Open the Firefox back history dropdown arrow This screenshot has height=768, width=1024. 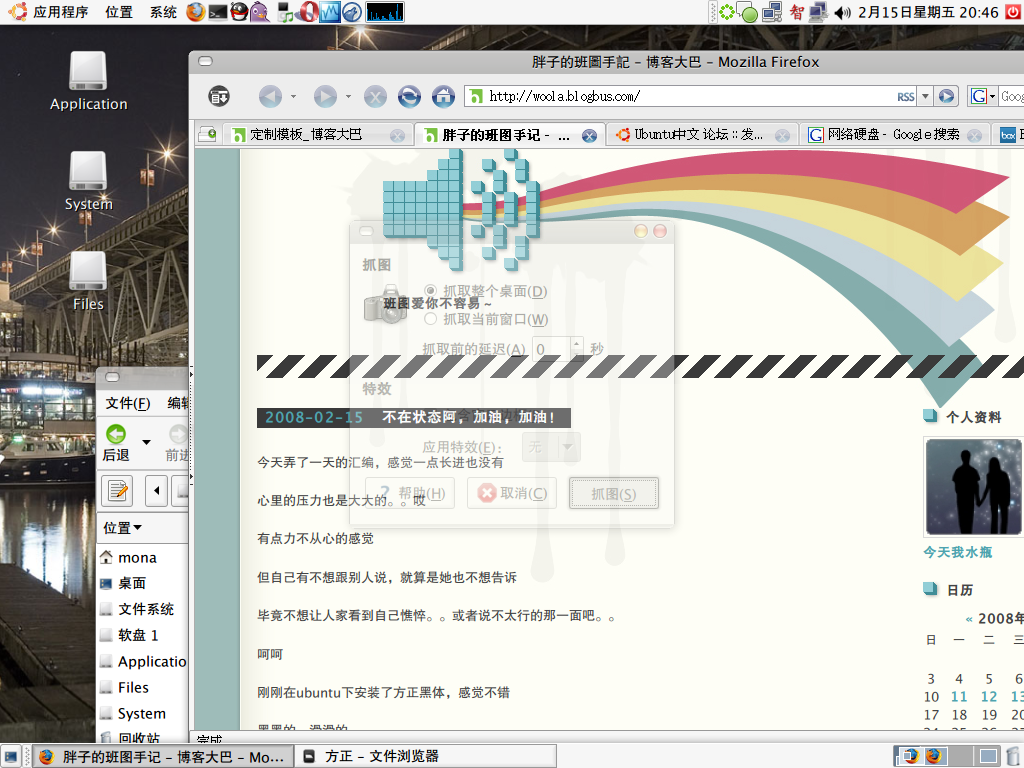(293, 97)
